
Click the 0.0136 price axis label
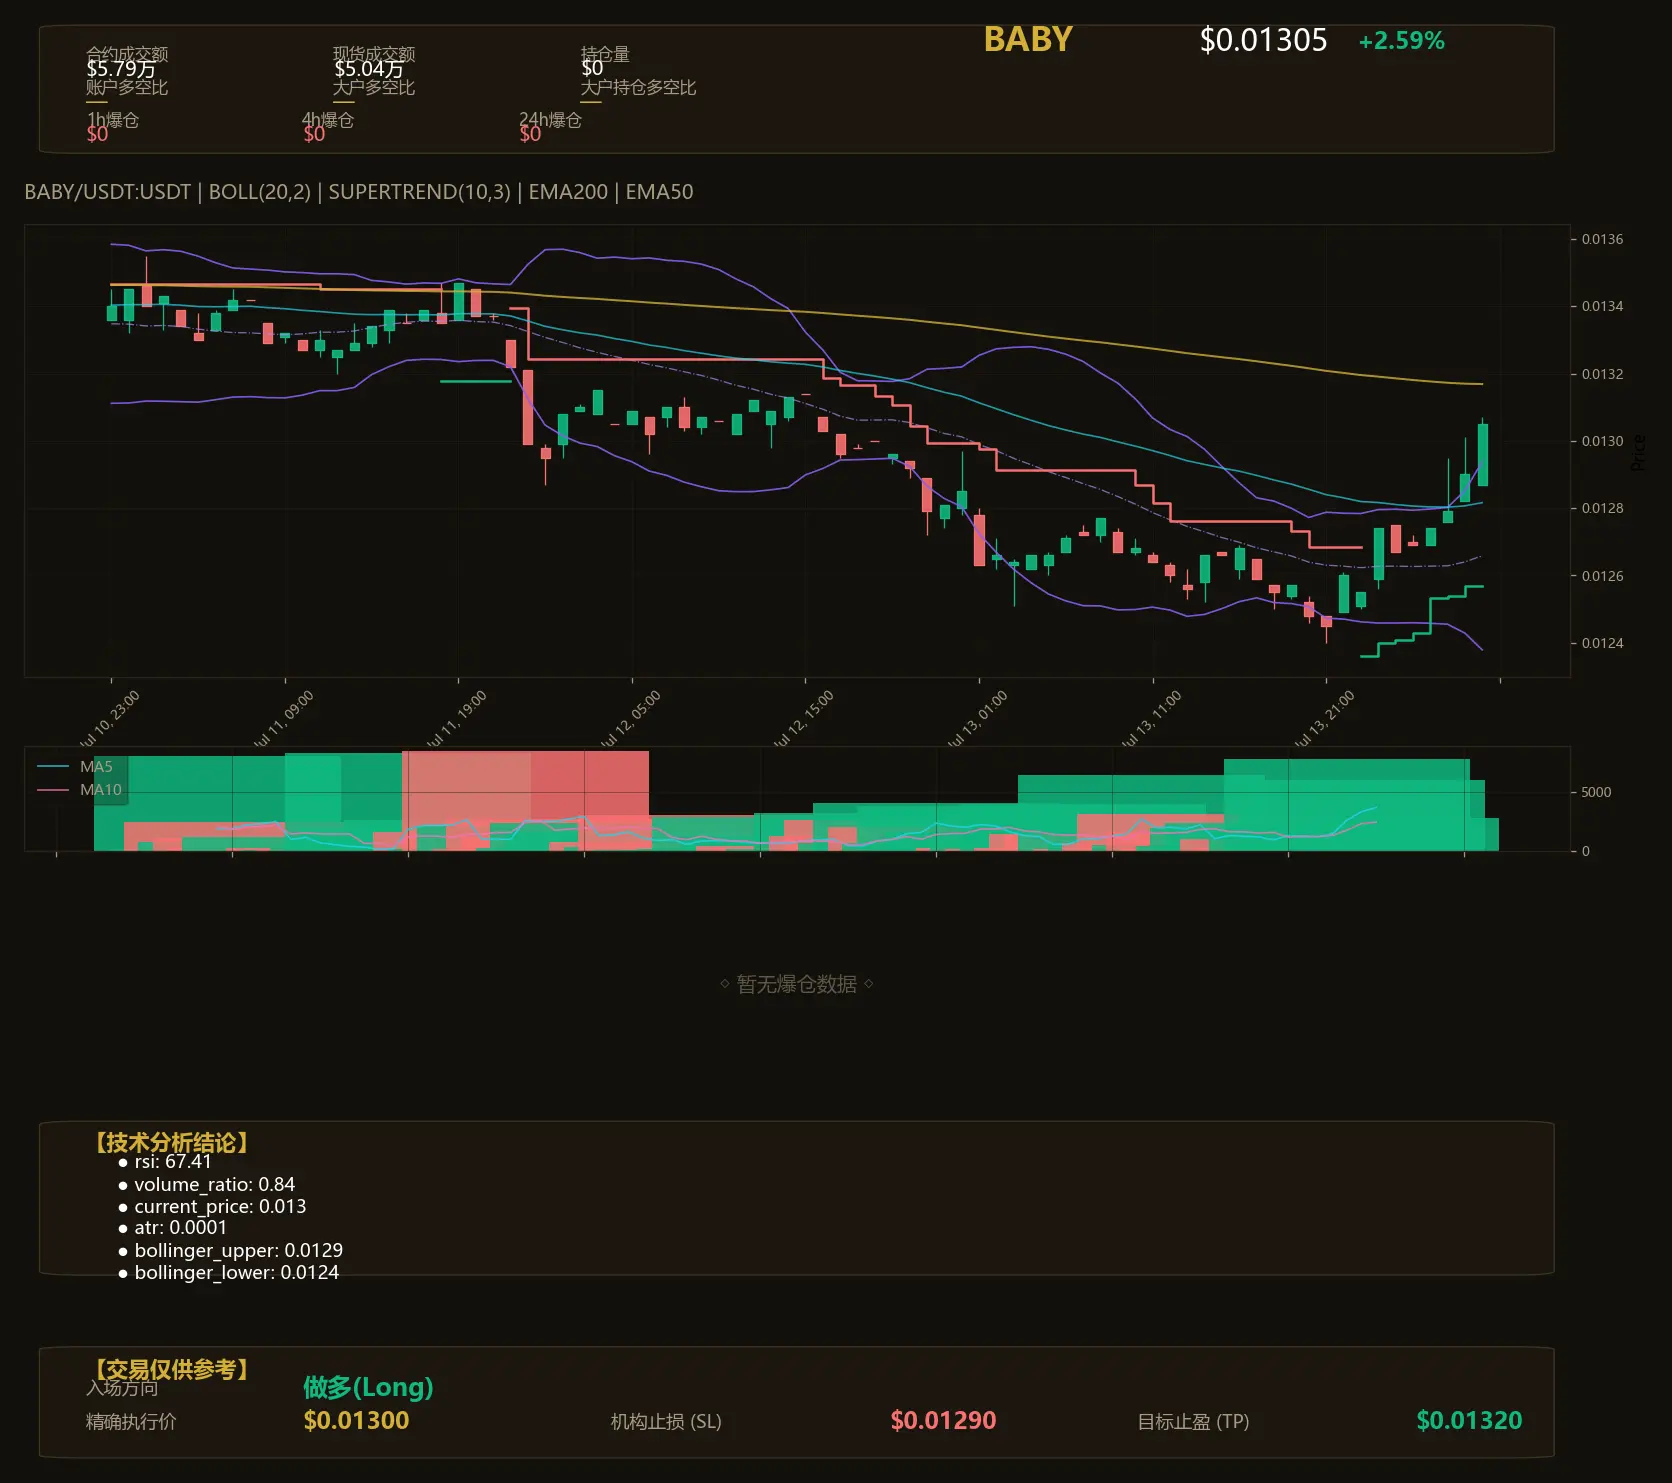point(1602,239)
